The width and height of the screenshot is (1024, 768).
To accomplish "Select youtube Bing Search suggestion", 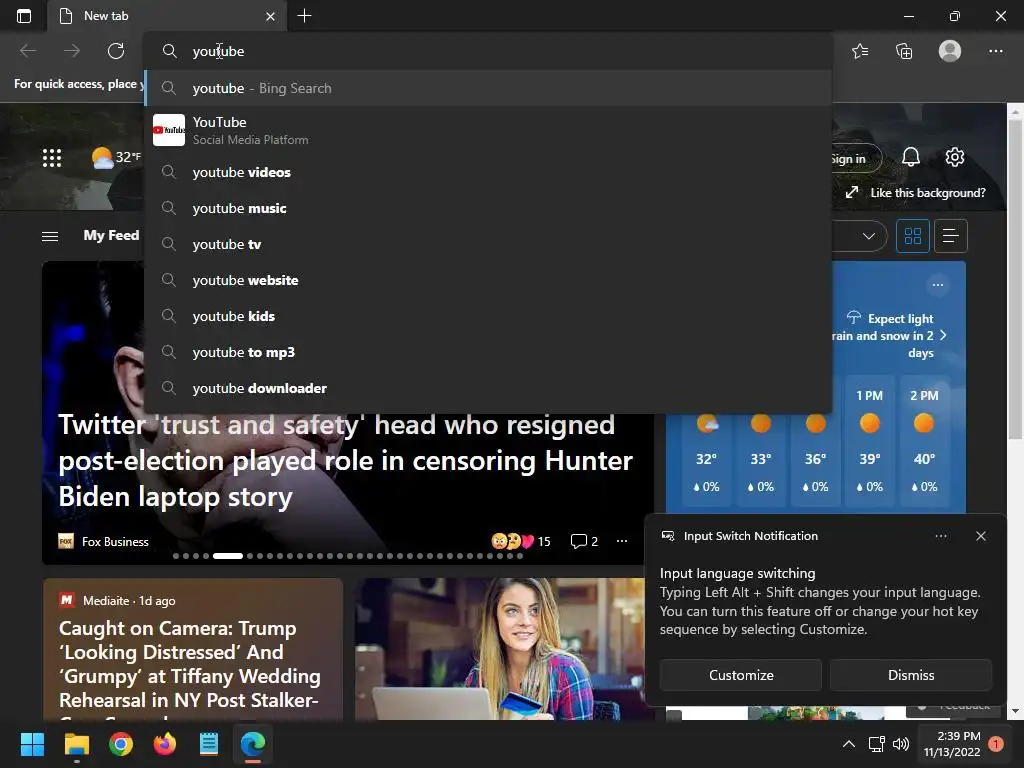I will tap(488, 88).
